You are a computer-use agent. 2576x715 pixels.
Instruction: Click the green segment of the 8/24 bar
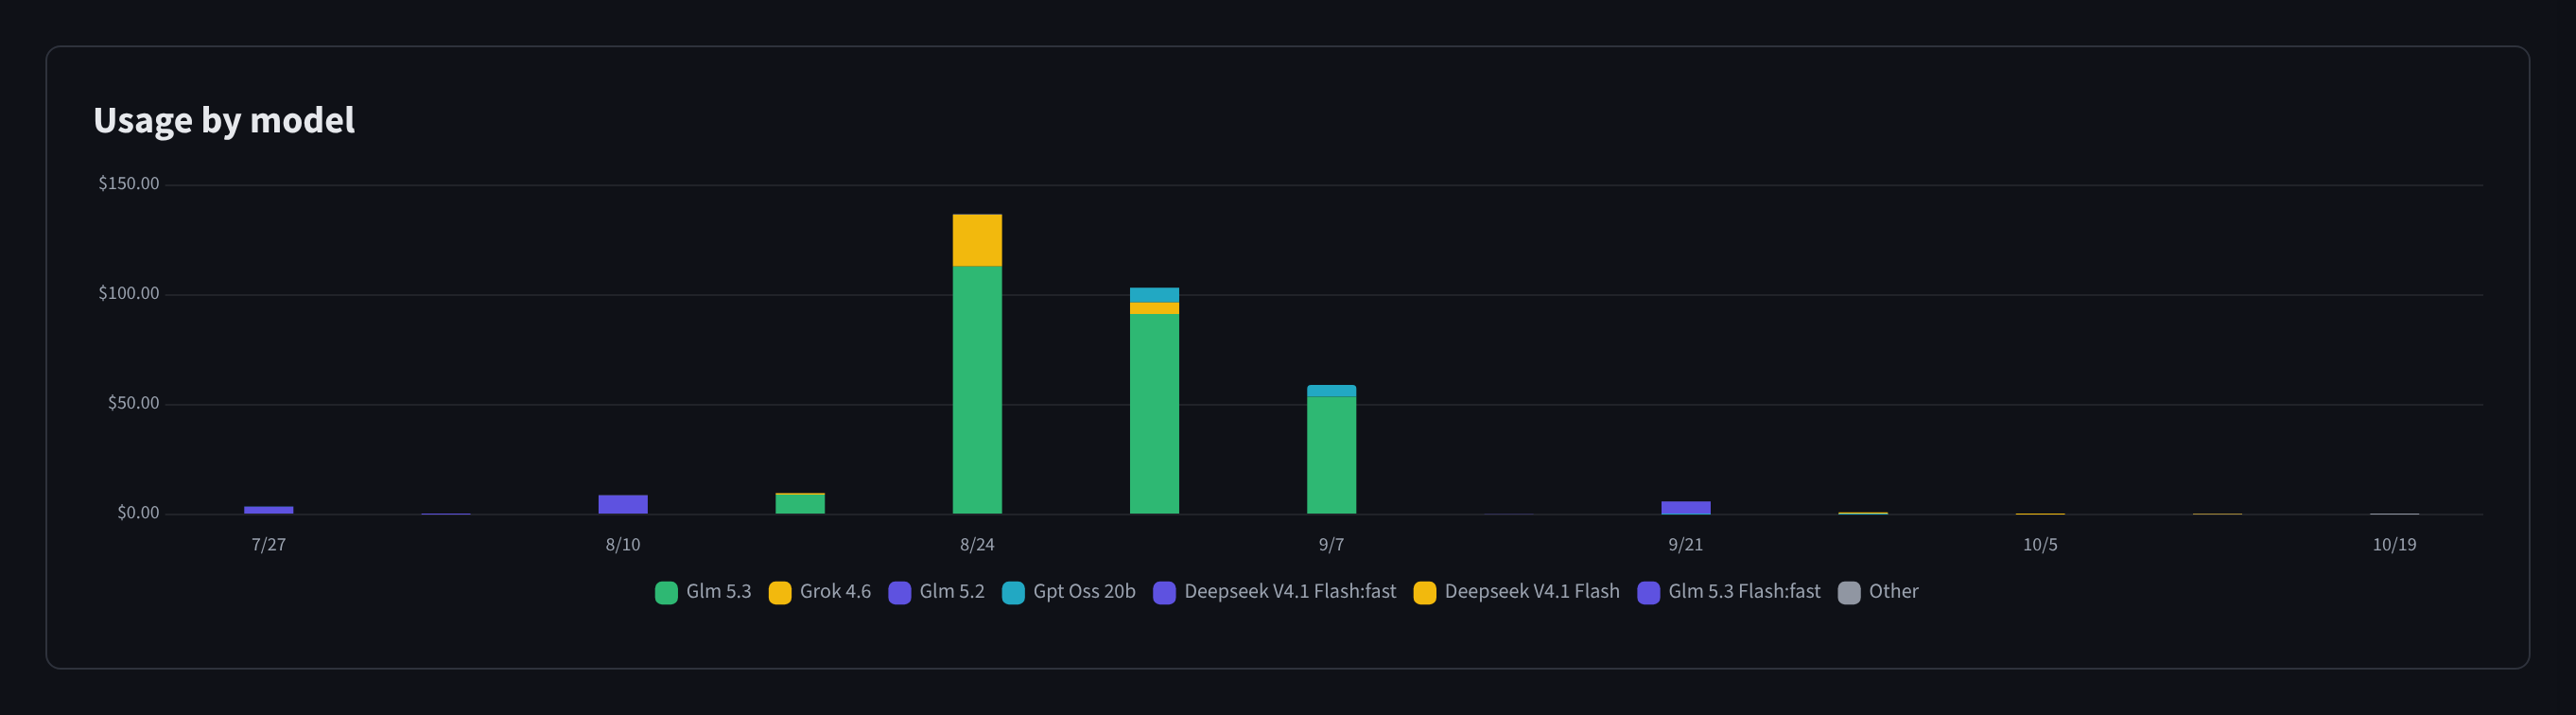tap(977, 390)
